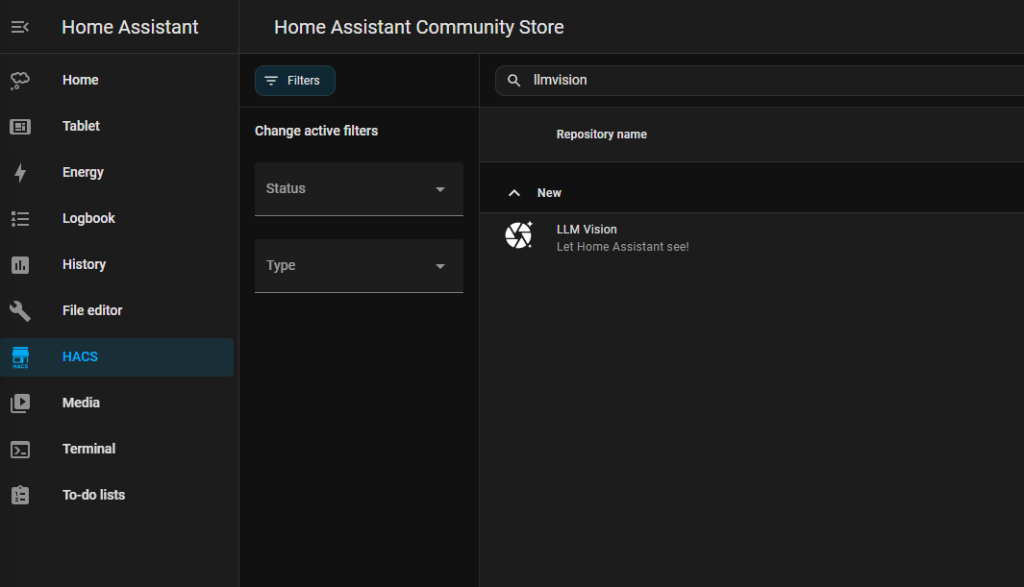Collapse the New group chevron

[x=514, y=193]
